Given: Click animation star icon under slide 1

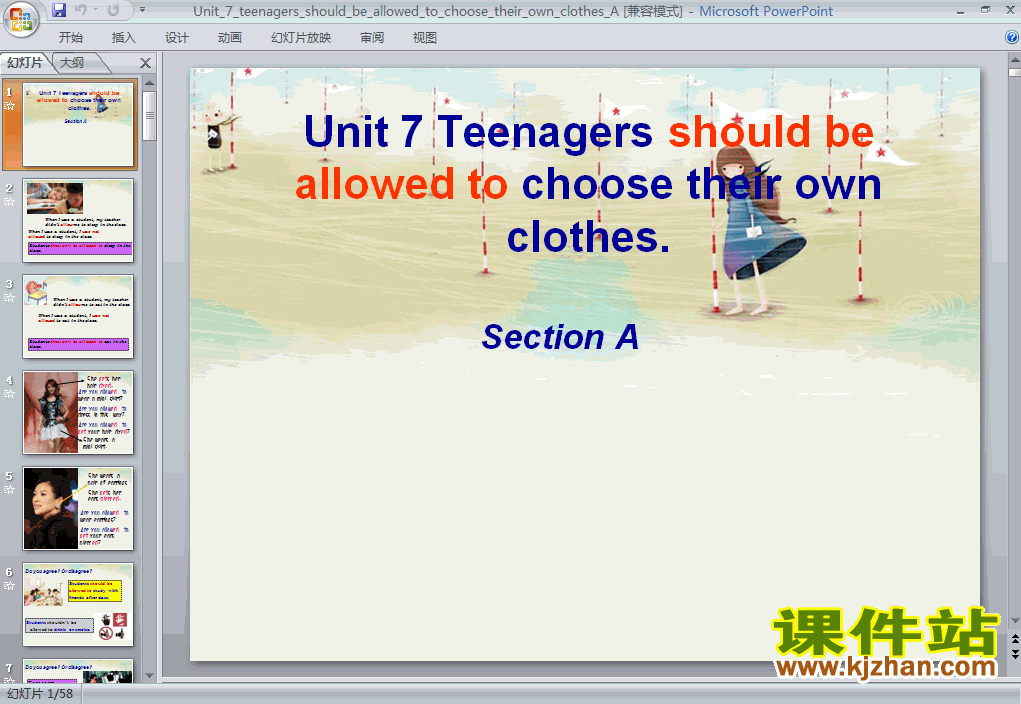Looking at the screenshot, I should pos(9,106).
